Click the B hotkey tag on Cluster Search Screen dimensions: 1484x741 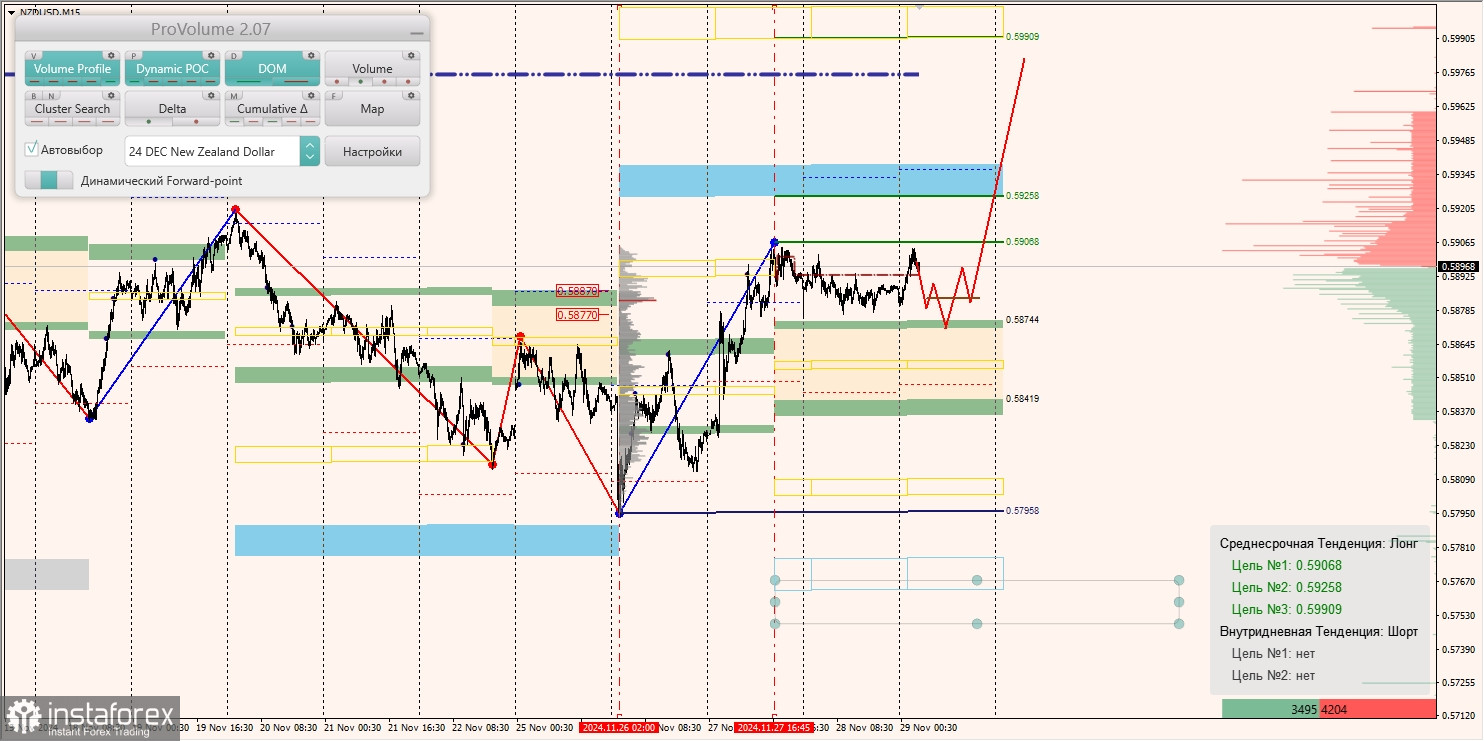tap(34, 96)
